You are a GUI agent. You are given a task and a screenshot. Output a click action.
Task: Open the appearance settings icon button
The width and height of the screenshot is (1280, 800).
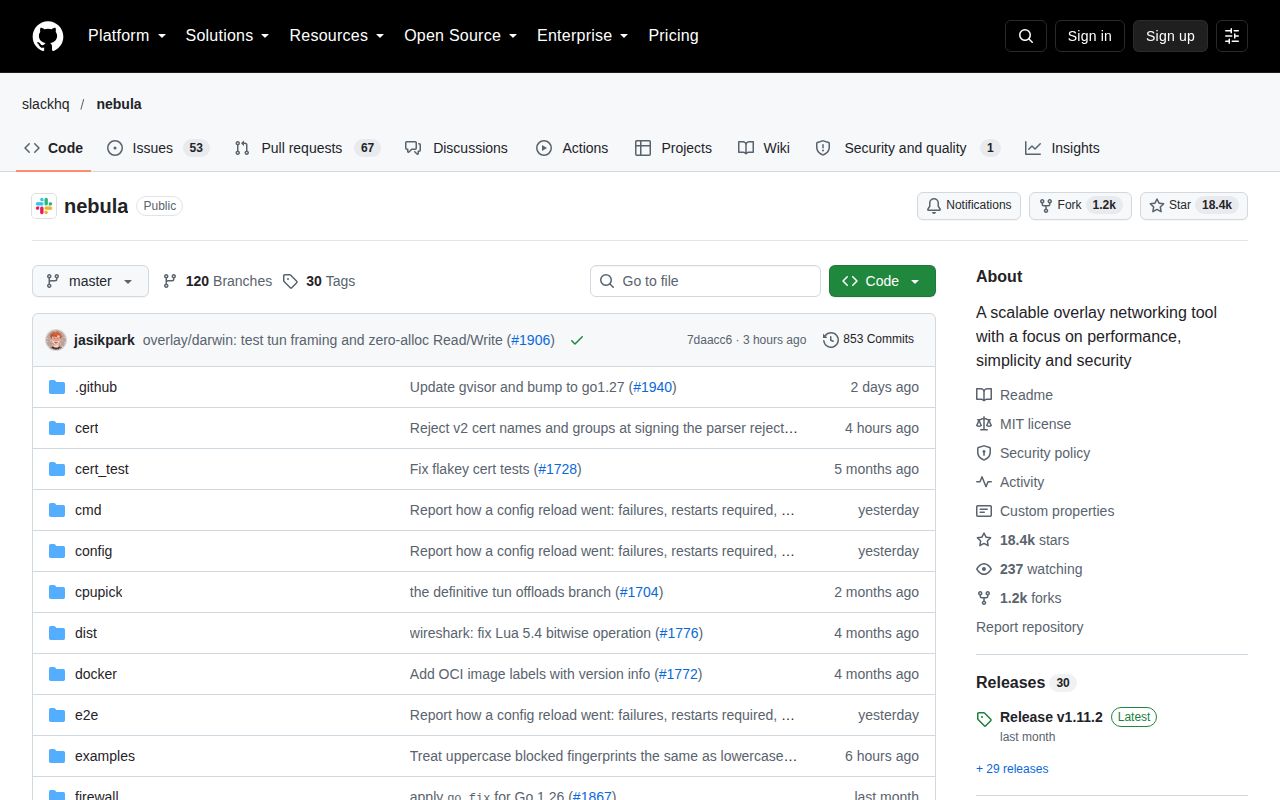coord(1232,36)
